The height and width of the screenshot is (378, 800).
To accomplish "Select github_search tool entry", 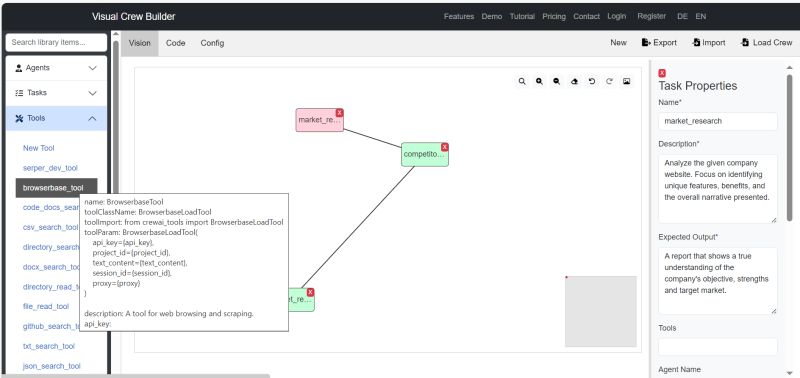I will (51, 326).
